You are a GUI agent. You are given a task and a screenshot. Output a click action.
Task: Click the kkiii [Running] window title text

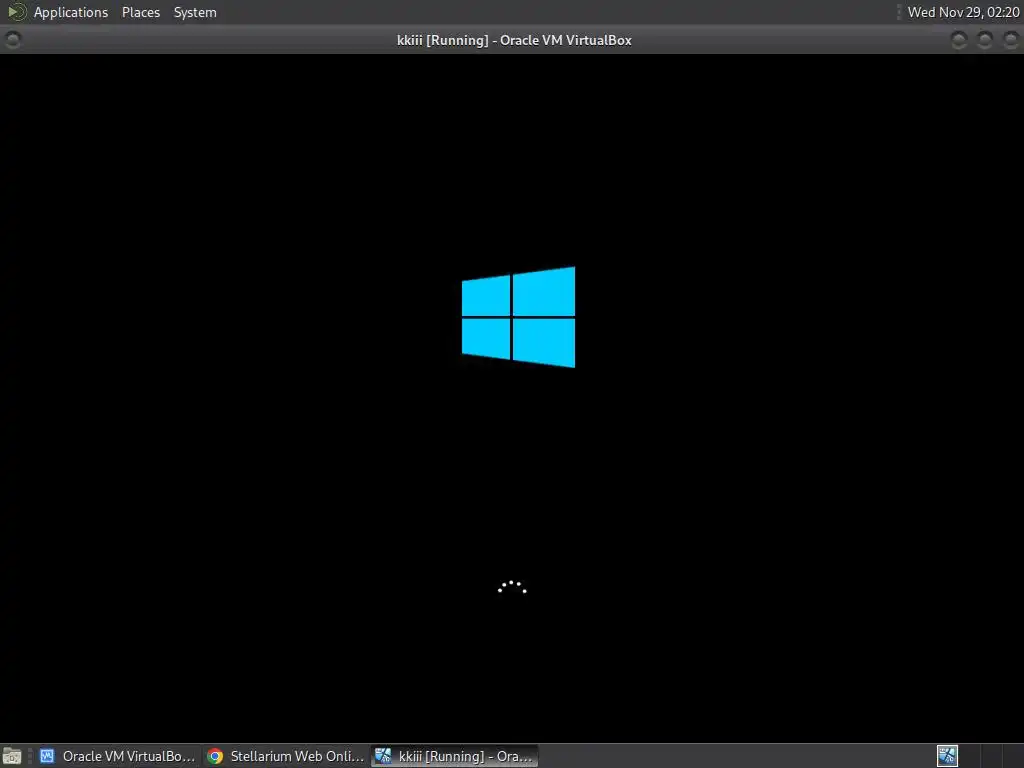[514, 40]
